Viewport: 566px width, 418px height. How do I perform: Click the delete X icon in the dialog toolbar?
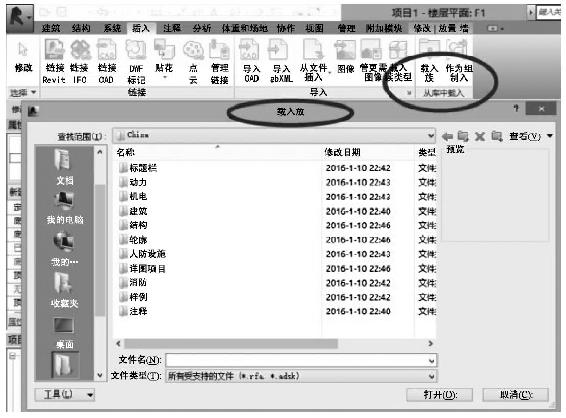coord(479,136)
